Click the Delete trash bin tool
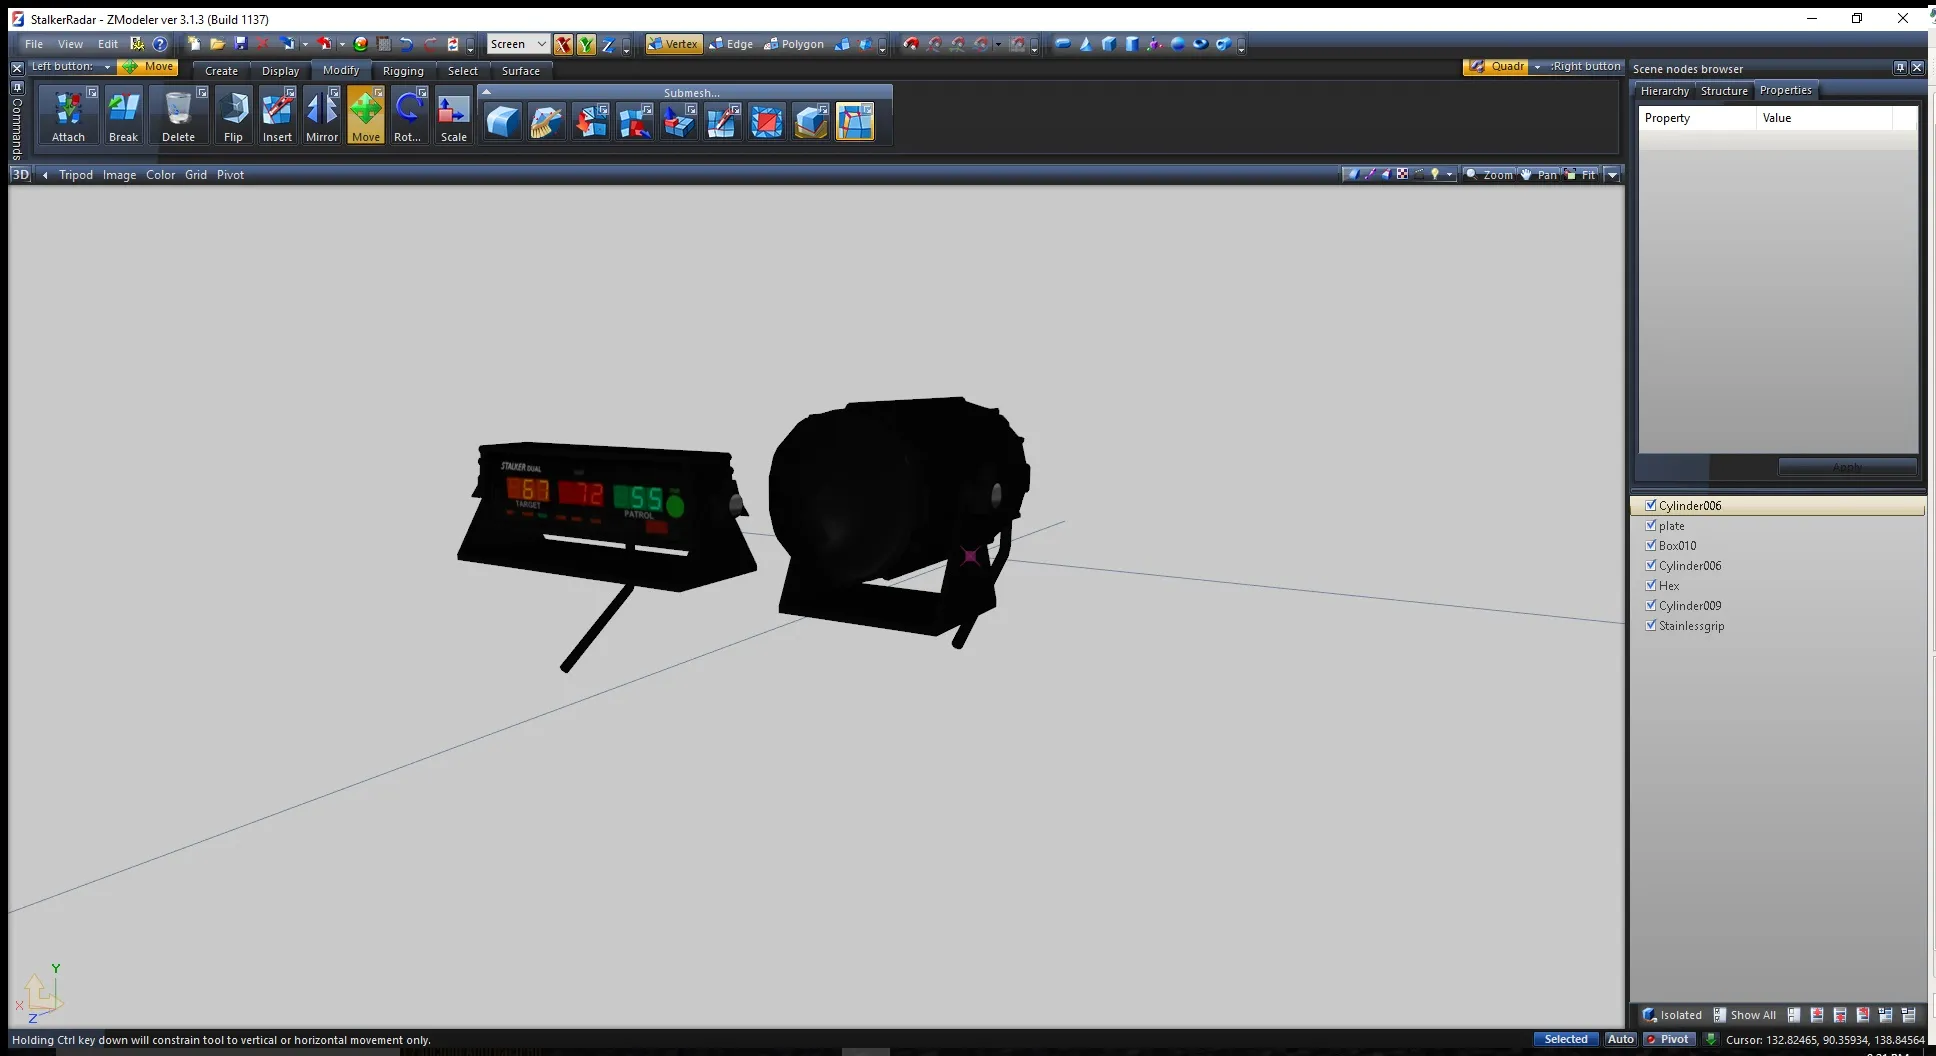1936x1056 pixels. pos(178,115)
